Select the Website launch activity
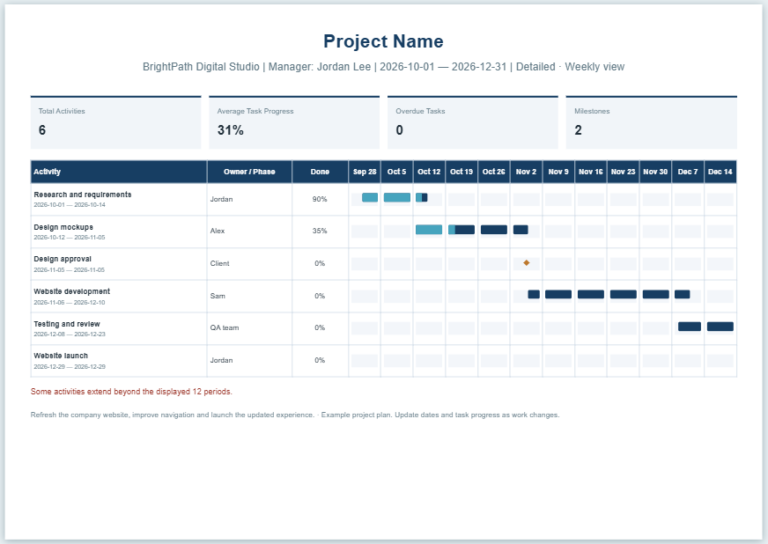 [x=61, y=355]
